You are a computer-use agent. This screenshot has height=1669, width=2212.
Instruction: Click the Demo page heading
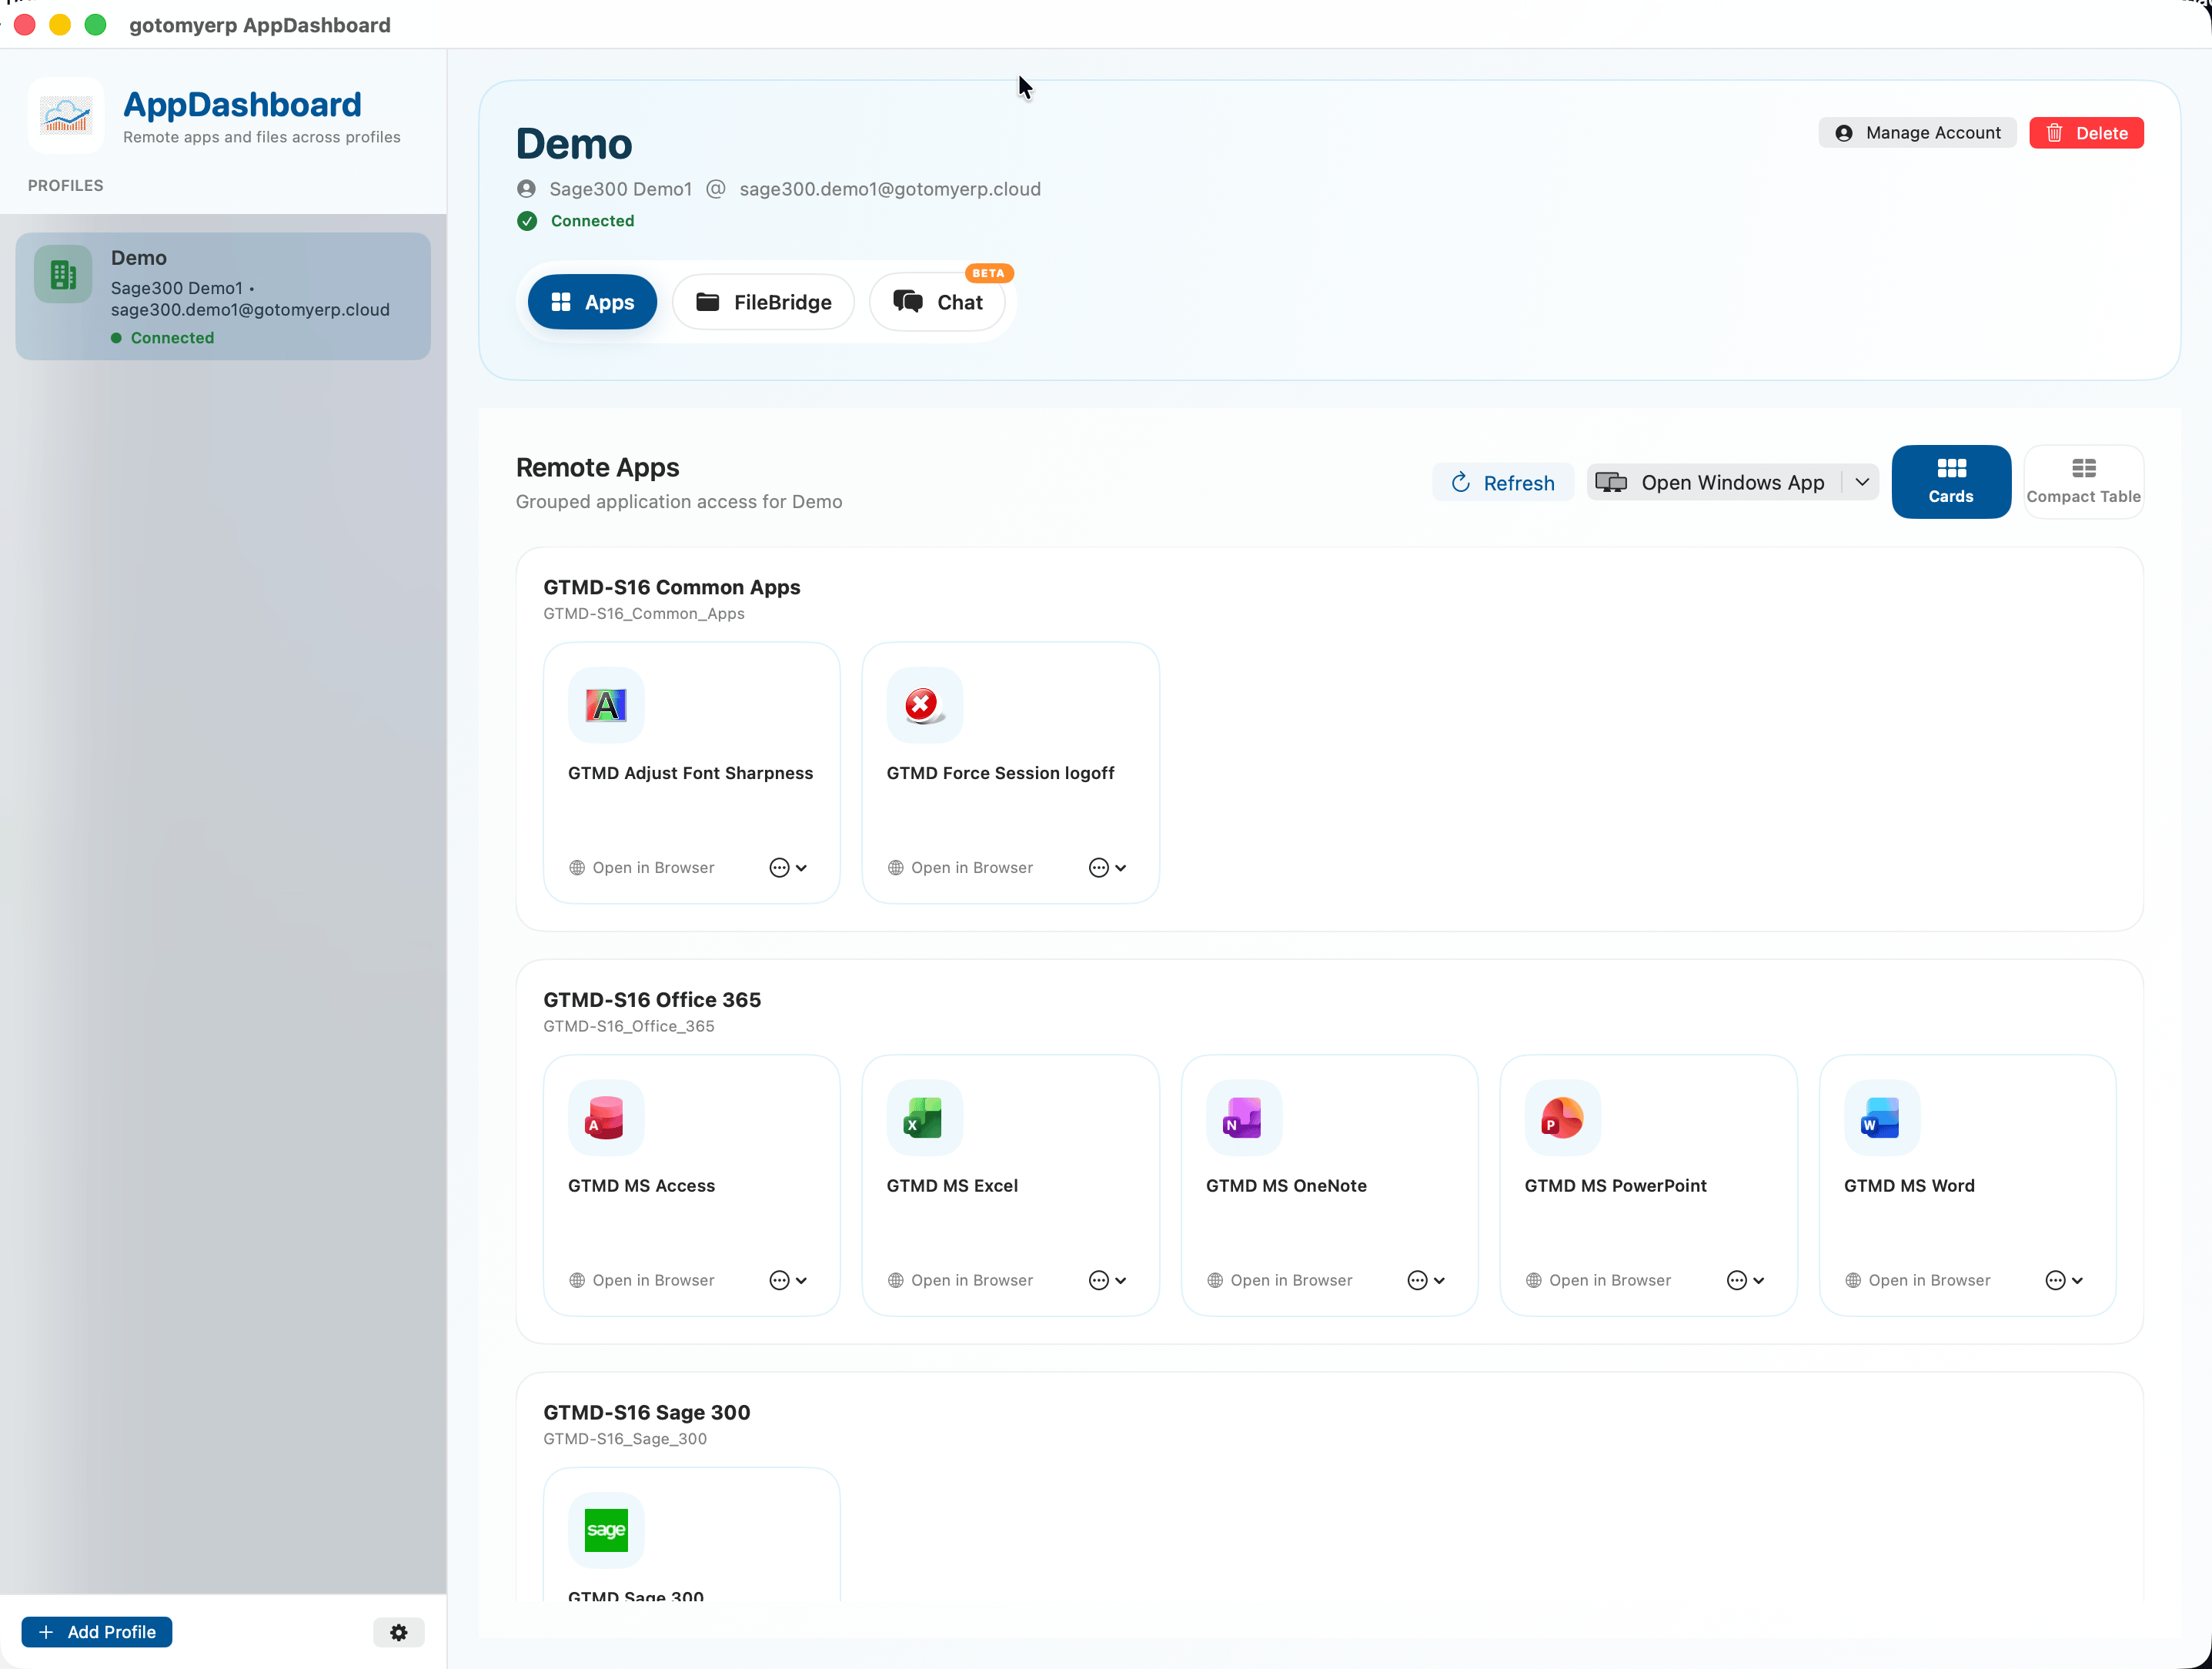pyautogui.click(x=574, y=144)
